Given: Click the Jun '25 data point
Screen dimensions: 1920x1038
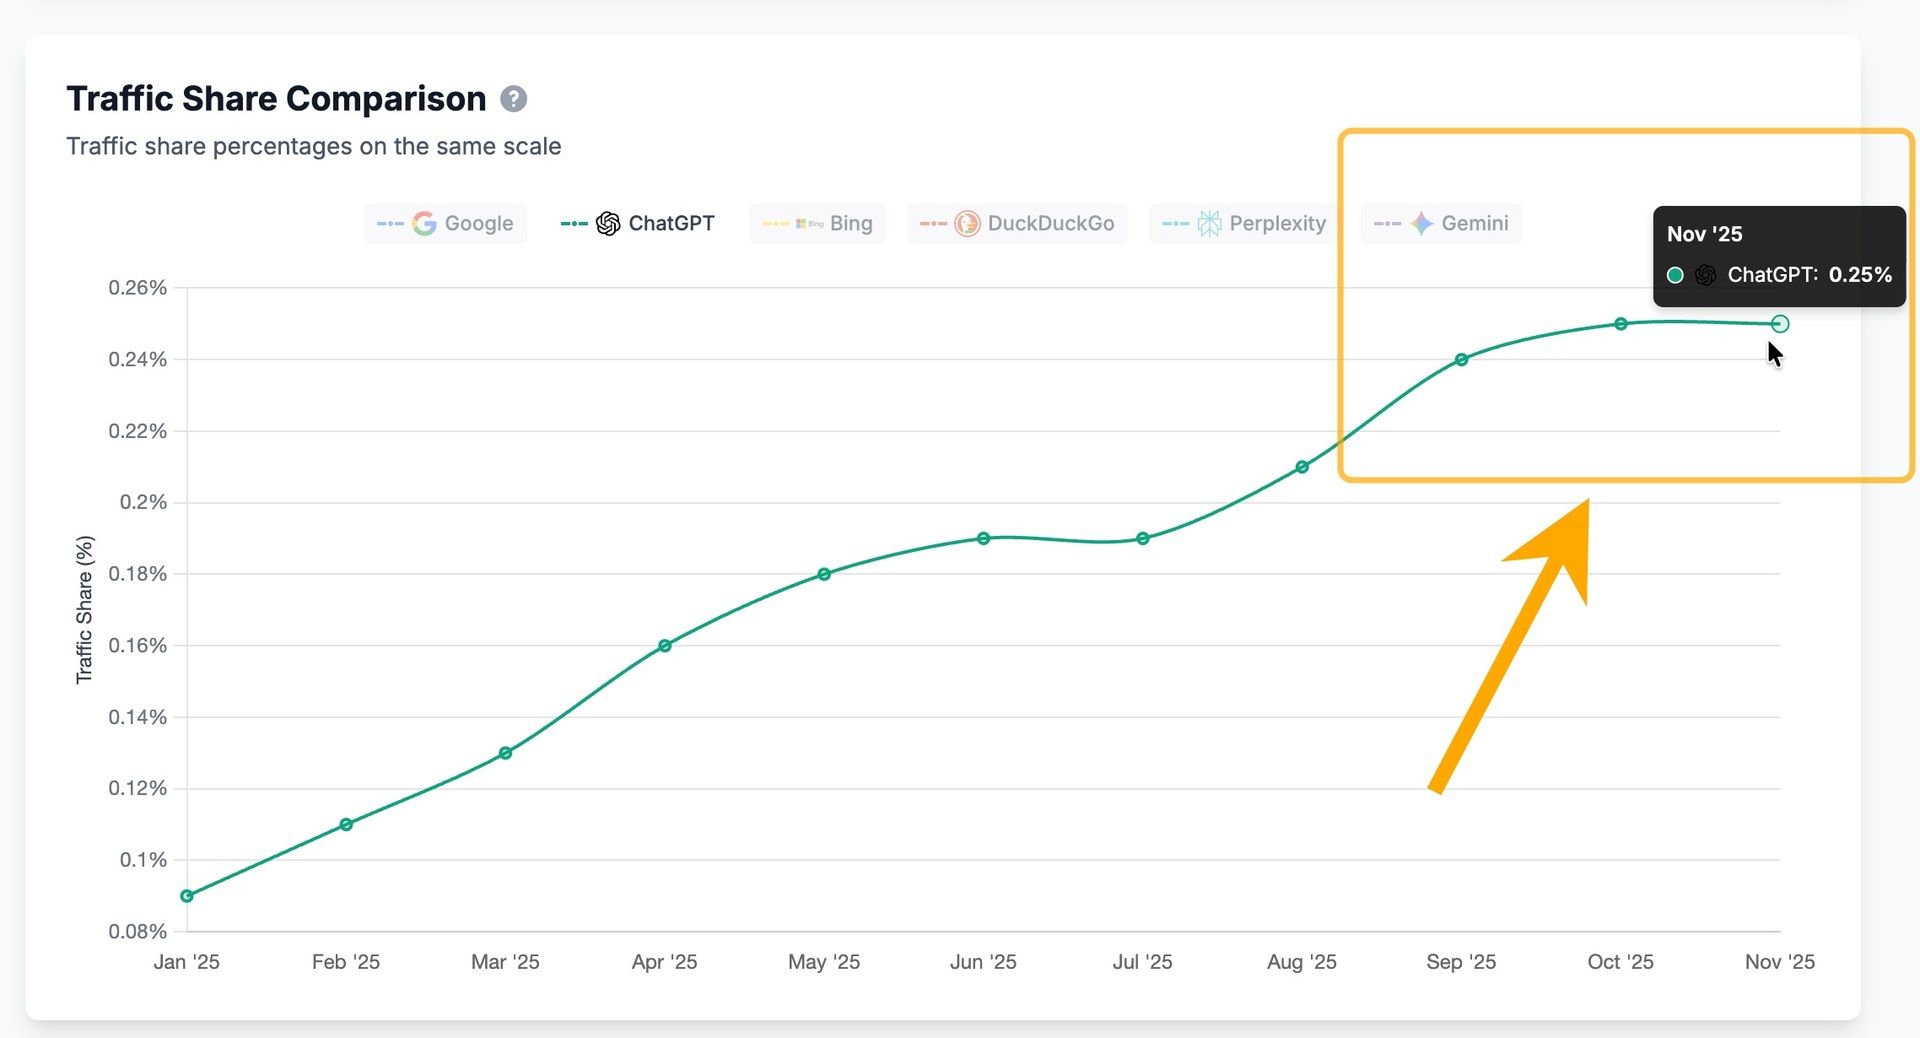Looking at the screenshot, I should coord(984,538).
